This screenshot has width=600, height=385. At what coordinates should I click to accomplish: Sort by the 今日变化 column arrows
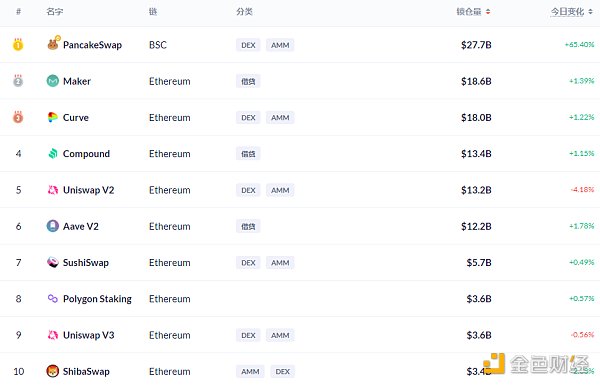[590, 12]
